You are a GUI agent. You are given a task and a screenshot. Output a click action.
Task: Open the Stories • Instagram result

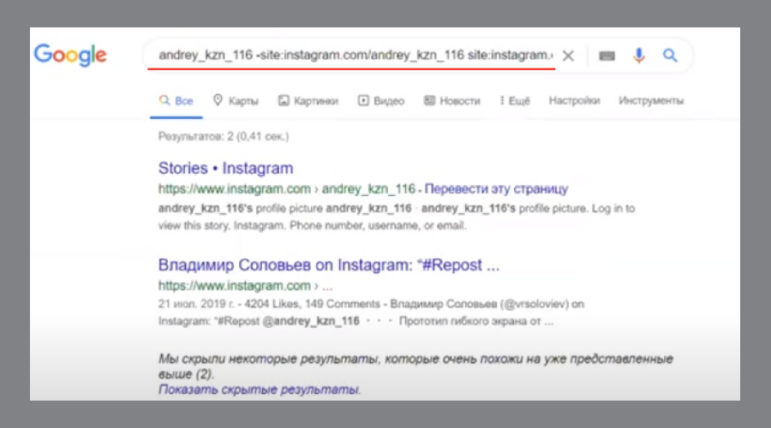click(x=225, y=168)
